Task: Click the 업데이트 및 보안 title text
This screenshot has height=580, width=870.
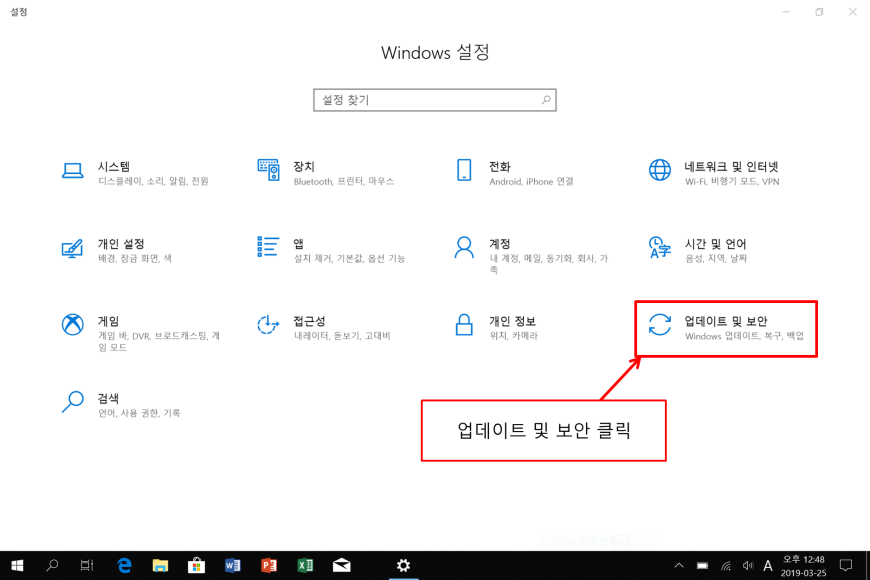Action: 726,321
